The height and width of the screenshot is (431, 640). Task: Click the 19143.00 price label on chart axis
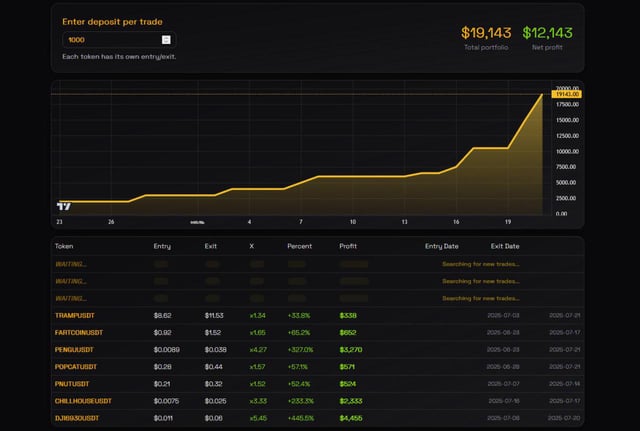point(567,94)
